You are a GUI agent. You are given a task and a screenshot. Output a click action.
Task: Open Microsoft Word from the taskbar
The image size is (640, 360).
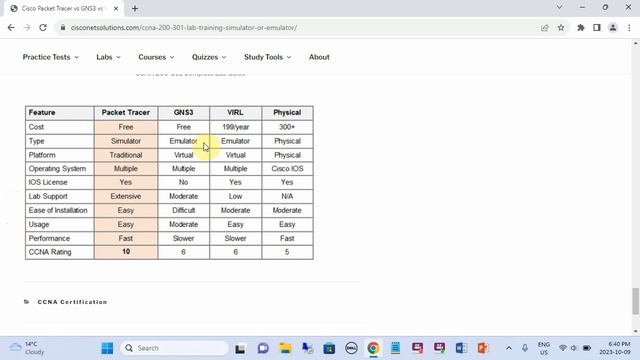pyautogui.click(x=461, y=348)
